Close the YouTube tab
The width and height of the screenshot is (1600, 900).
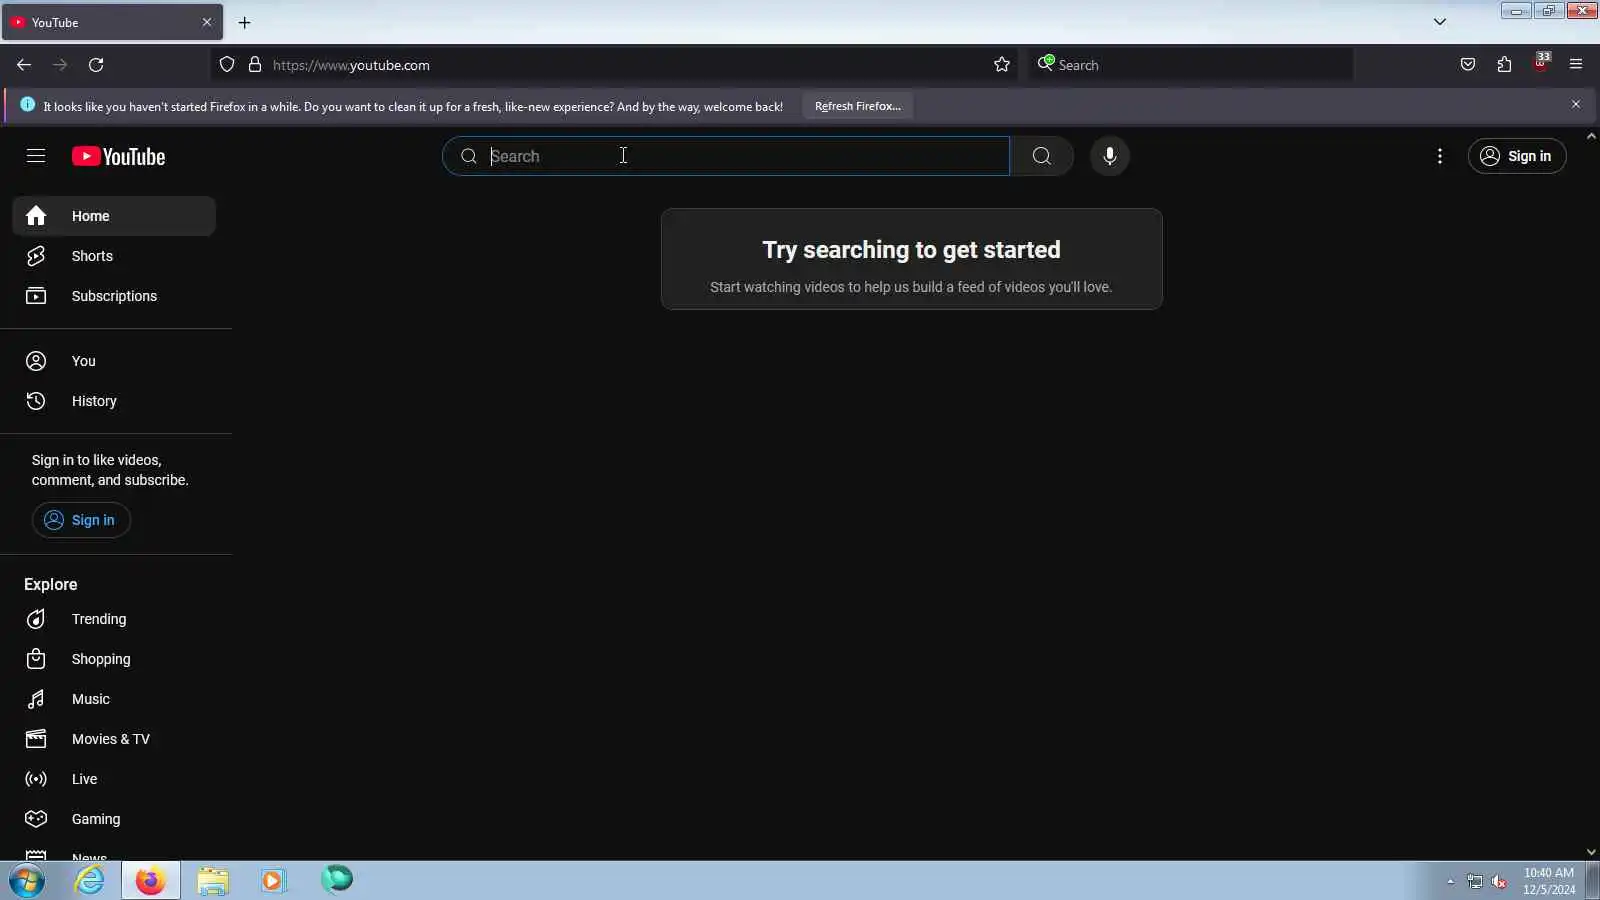click(207, 22)
